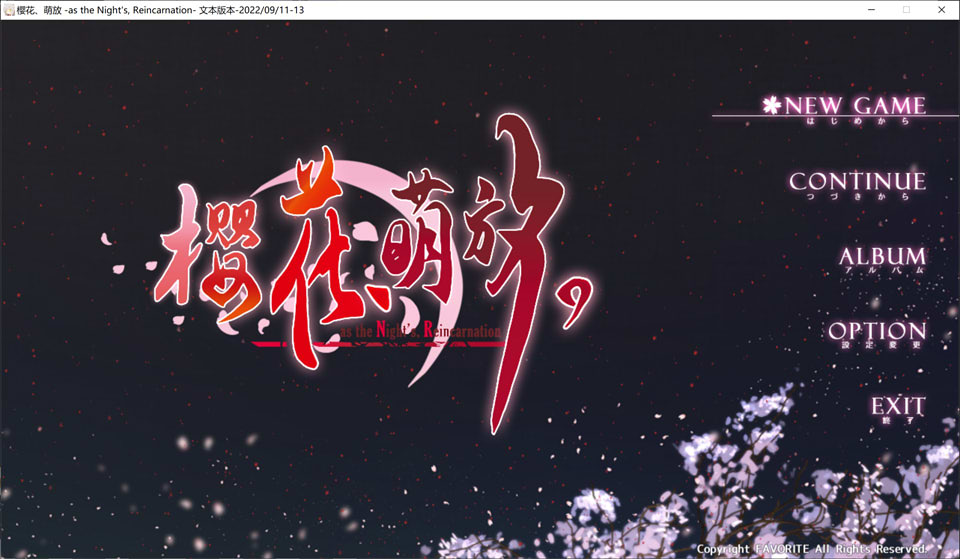Click the アルバム subtitle under ALBUM
The height and width of the screenshot is (559, 960).
tap(884, 272)
